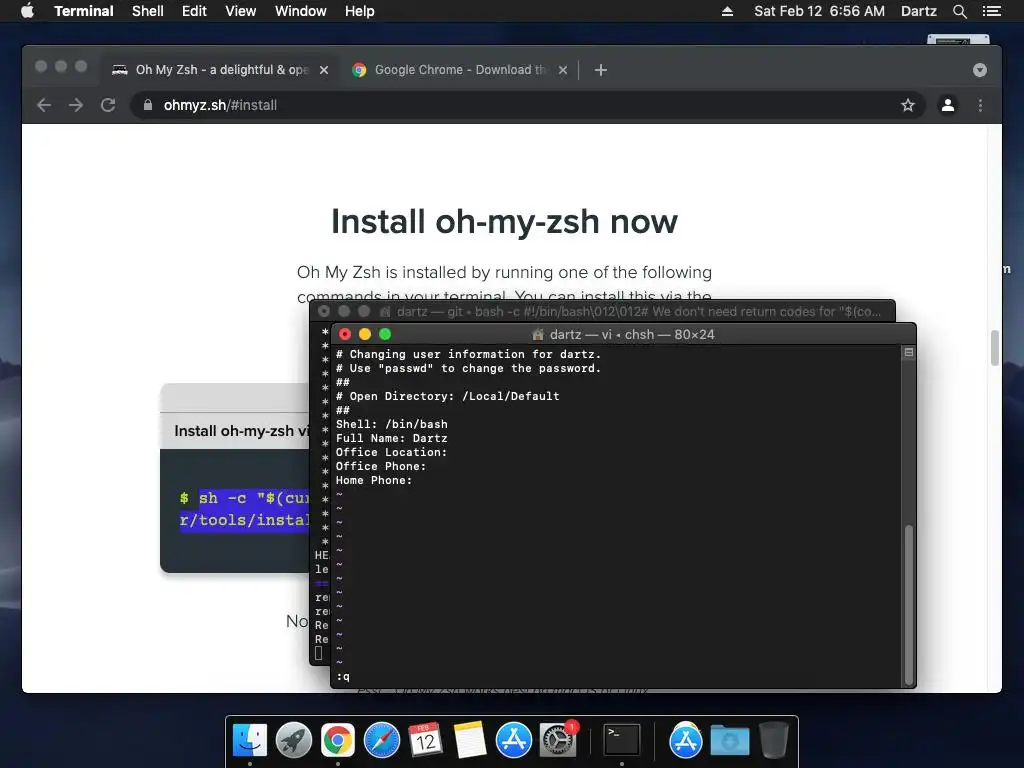Switch to the Google Chrome Download tab
The image size is (1024, 768).
[460, 70]
